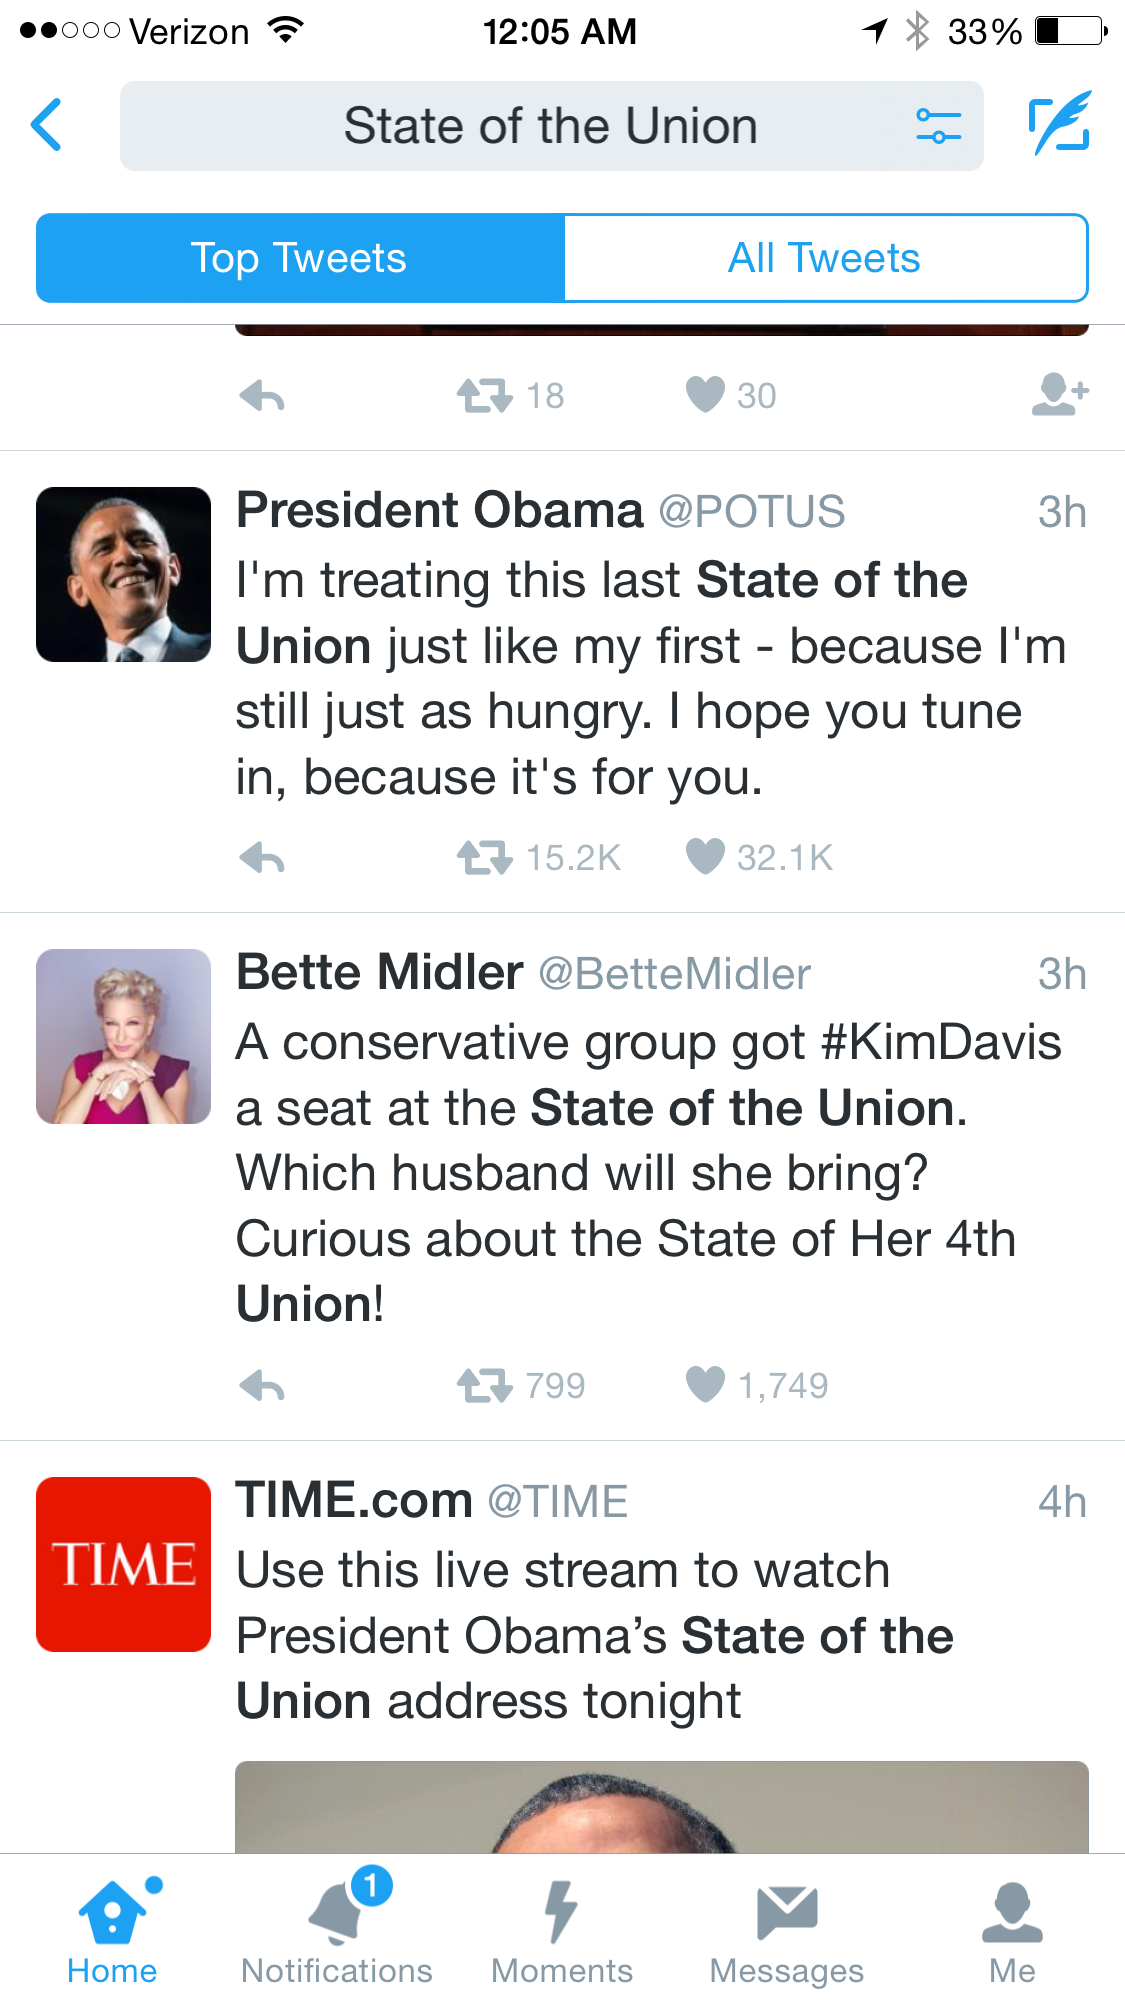Open the @POTUS profile handle
The width and height of the screenshot is (1125, 2001).
752,512
